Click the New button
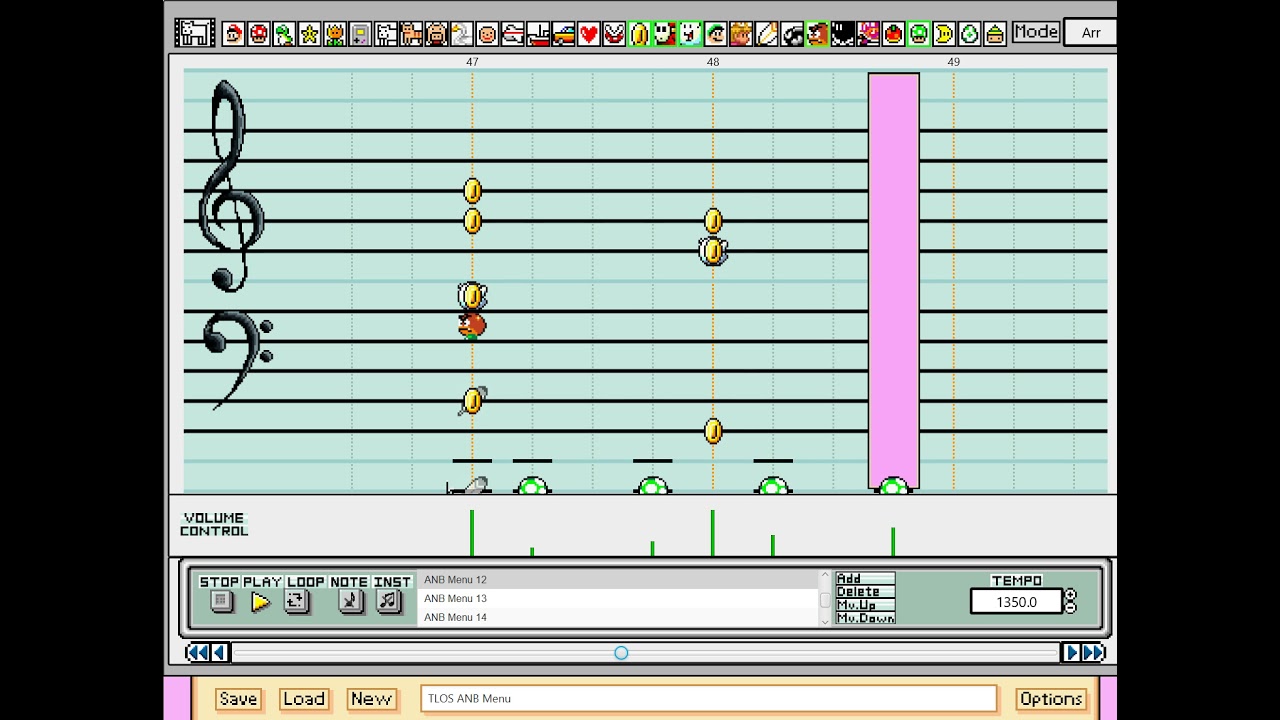This screenshot has height=720, width=1280. click(x=371, y=699)
